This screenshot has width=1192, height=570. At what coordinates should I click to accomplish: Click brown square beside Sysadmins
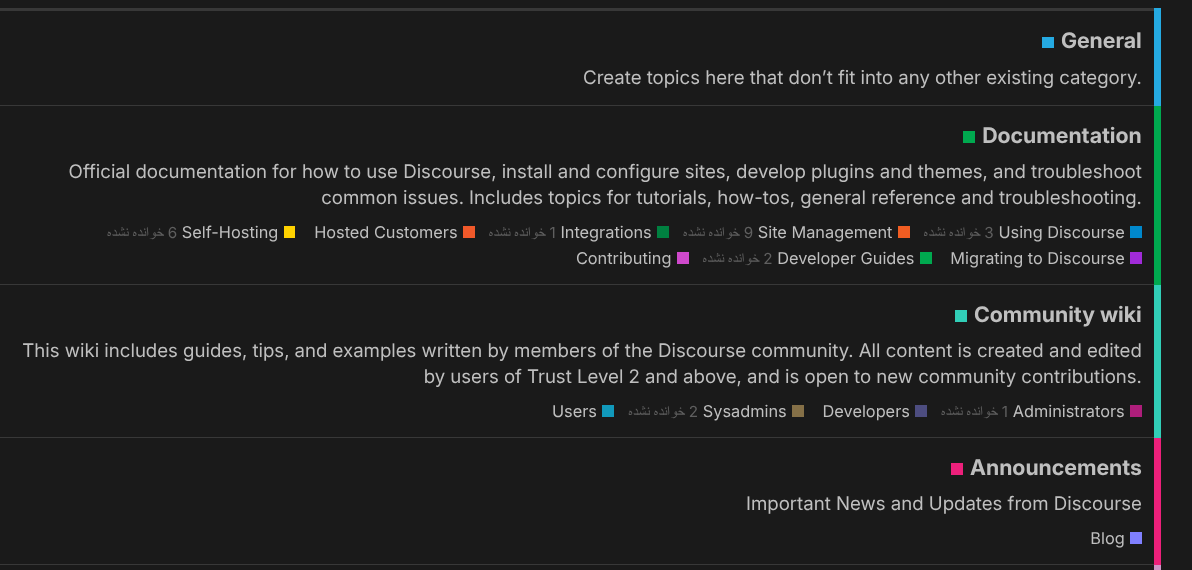coord(797,411)
